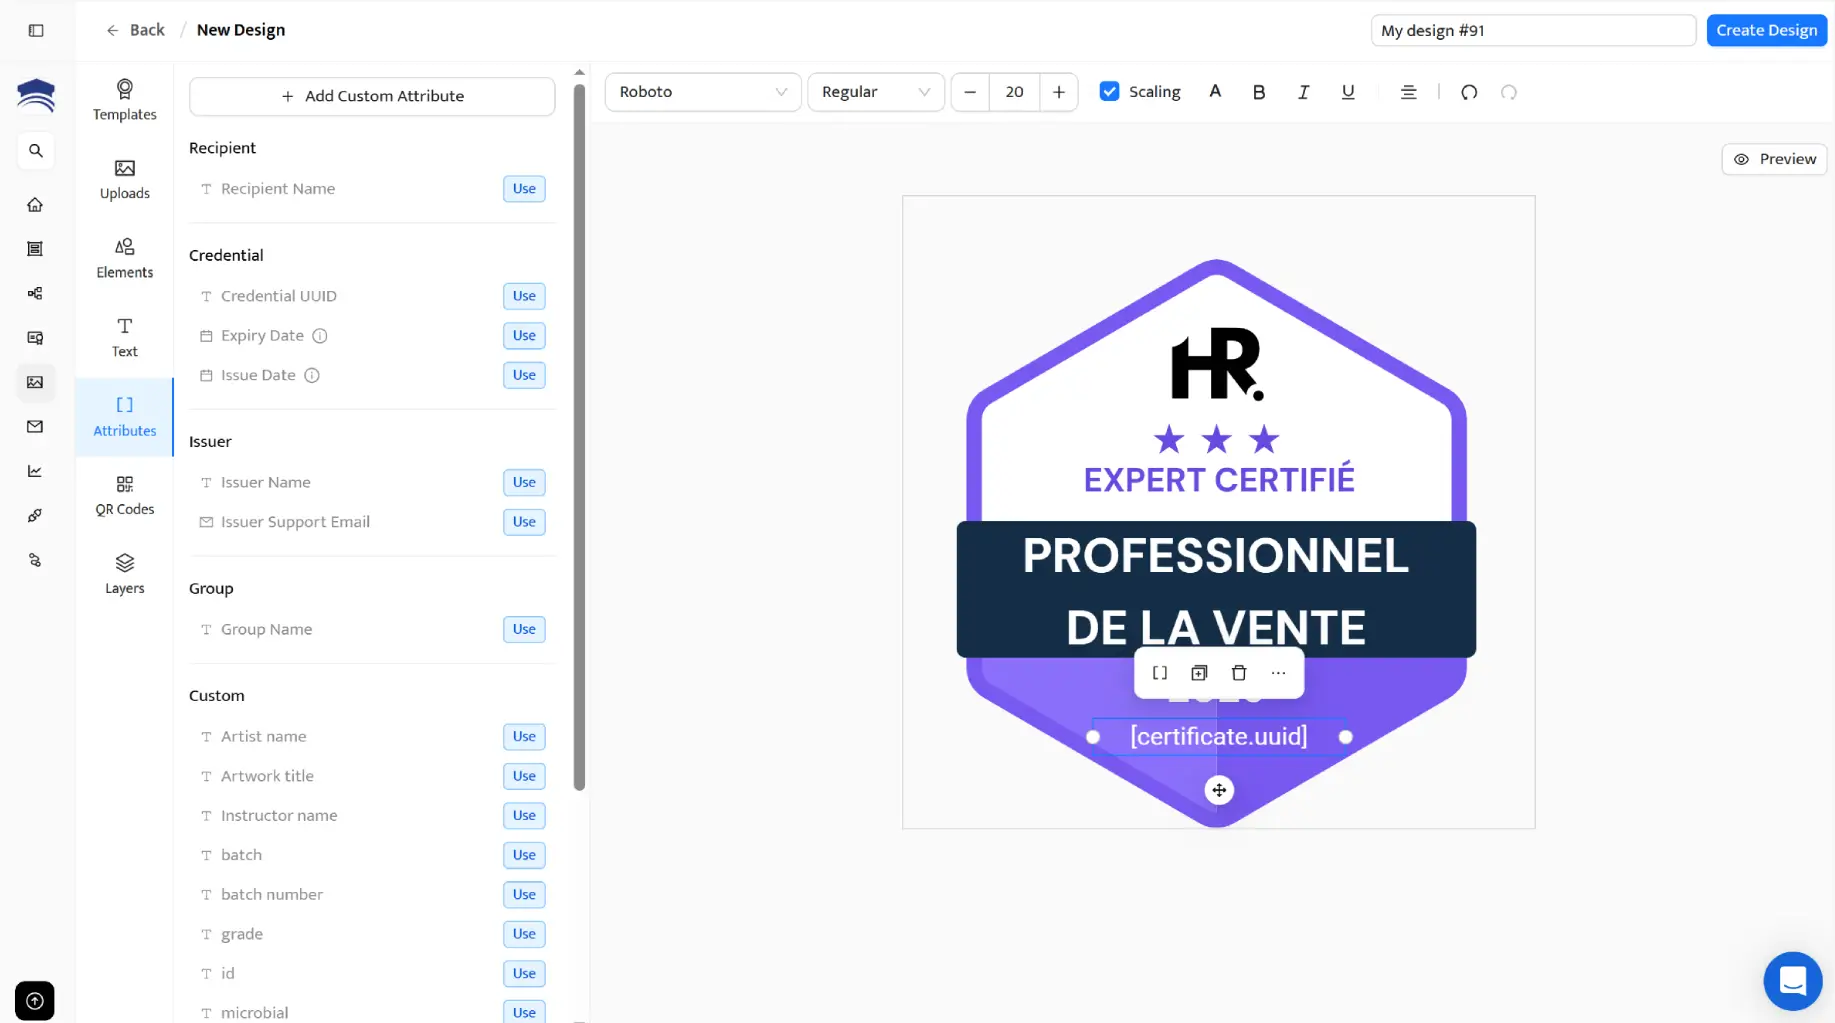This screenshot has width=1835, height=1023.
Task: Toggle bold formatting
Action: coord(1258,91)
